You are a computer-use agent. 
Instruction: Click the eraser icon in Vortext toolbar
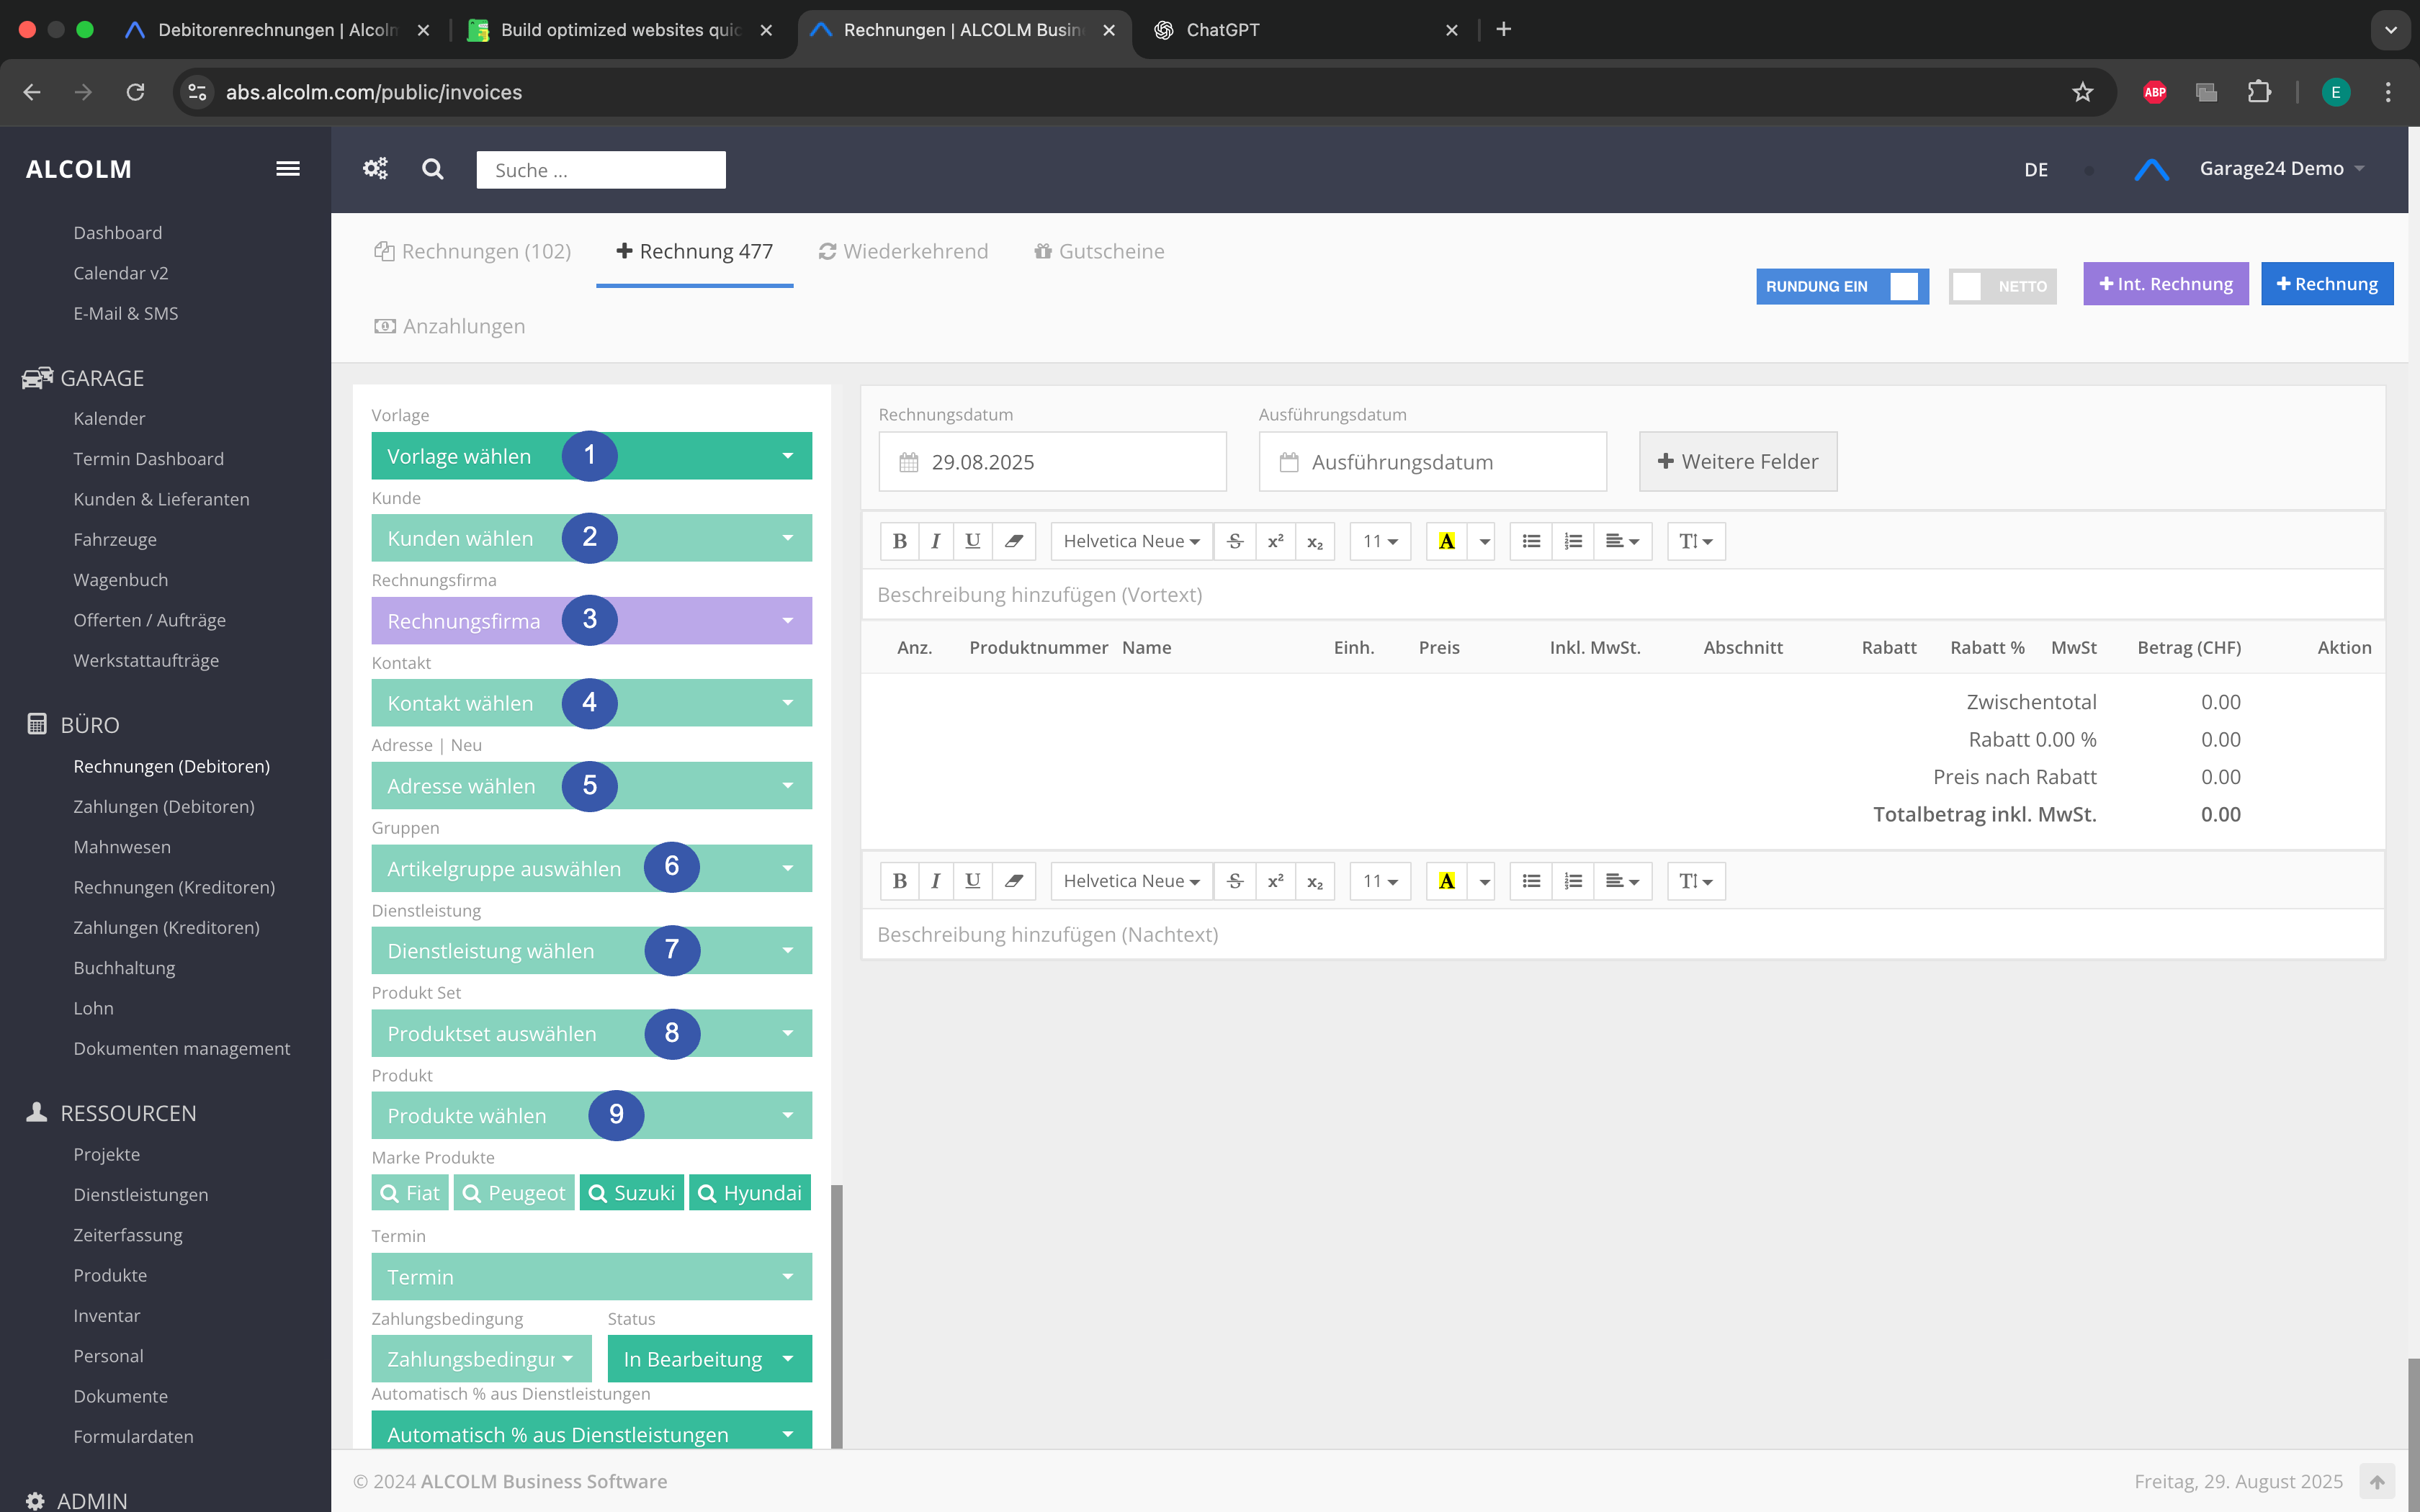(x=1013, y=541)
